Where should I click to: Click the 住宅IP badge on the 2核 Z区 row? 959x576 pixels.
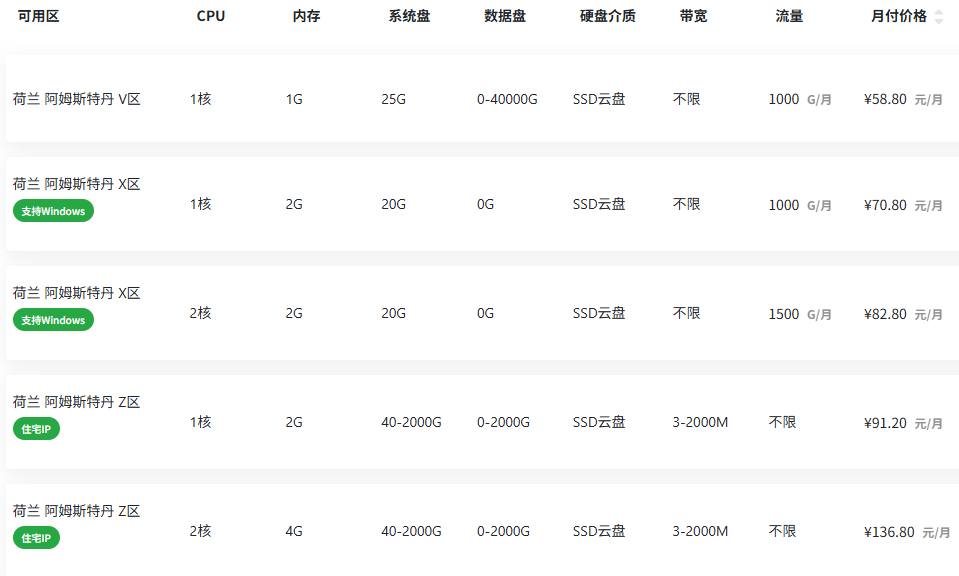(36, 537)
